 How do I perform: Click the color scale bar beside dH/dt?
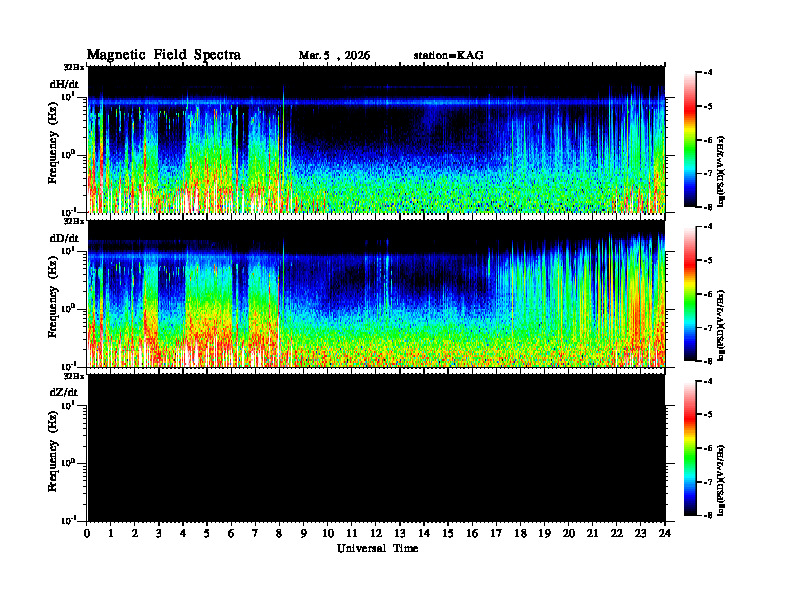tap(689, 140)
